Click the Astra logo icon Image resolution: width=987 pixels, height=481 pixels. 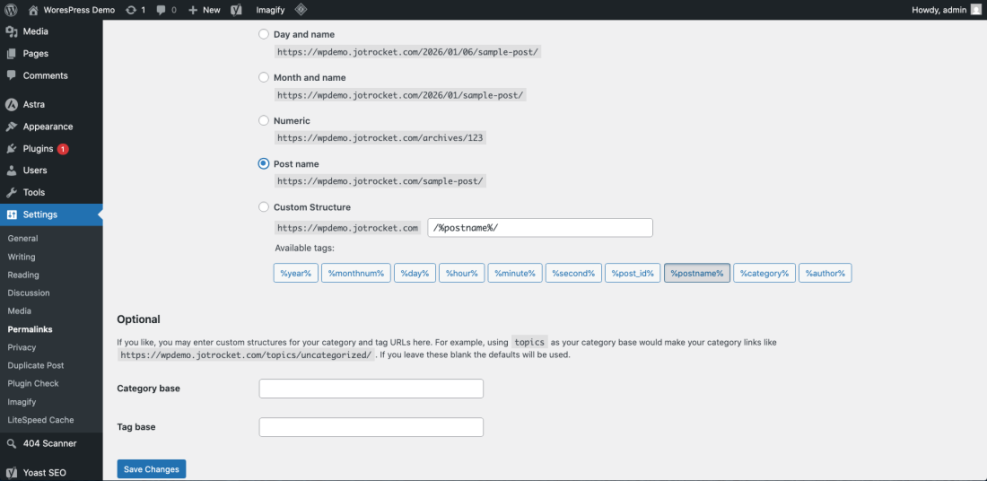11,105
